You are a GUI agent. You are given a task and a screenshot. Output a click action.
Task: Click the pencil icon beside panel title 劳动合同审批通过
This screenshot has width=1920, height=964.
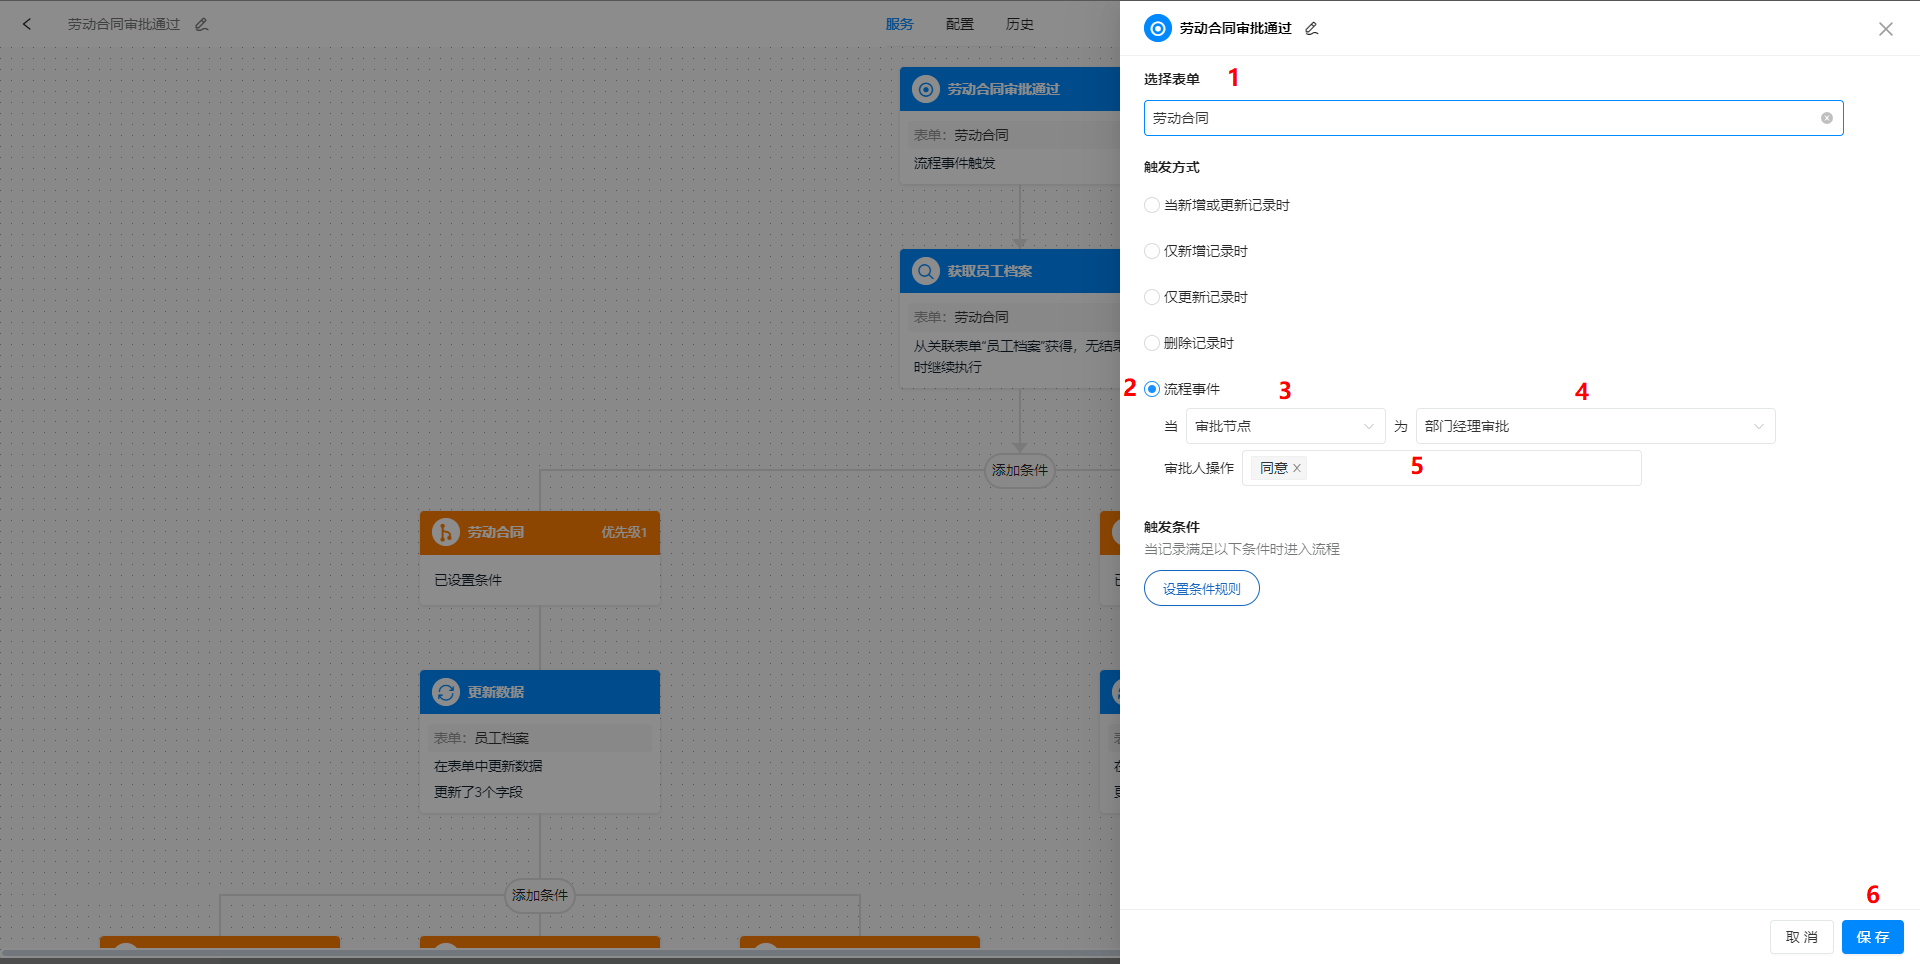click(1311, 28)
